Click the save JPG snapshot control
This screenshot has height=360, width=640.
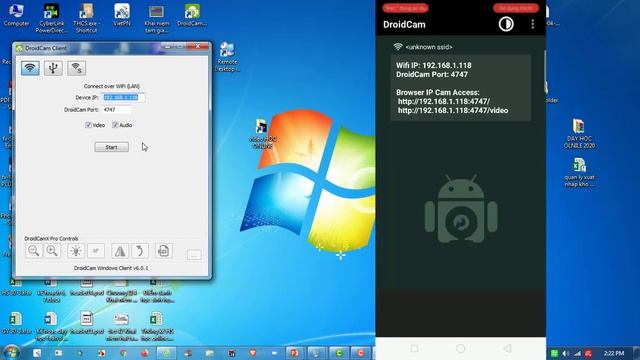pos(164,251)
